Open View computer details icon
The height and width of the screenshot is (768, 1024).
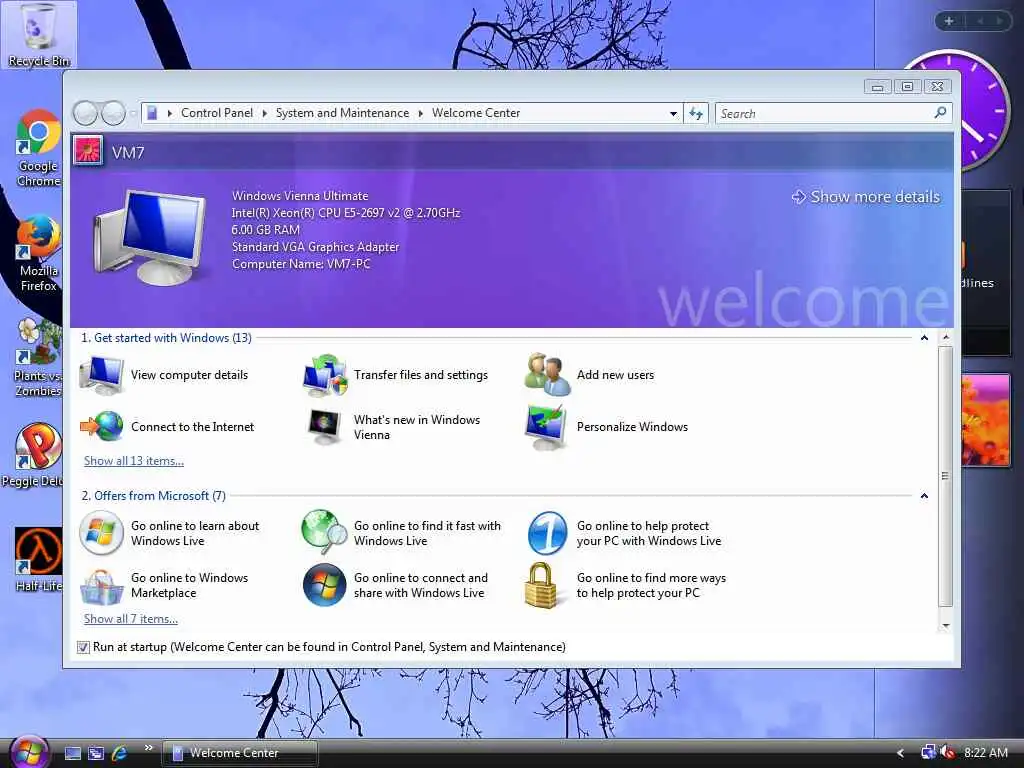[x=101, y=375]
